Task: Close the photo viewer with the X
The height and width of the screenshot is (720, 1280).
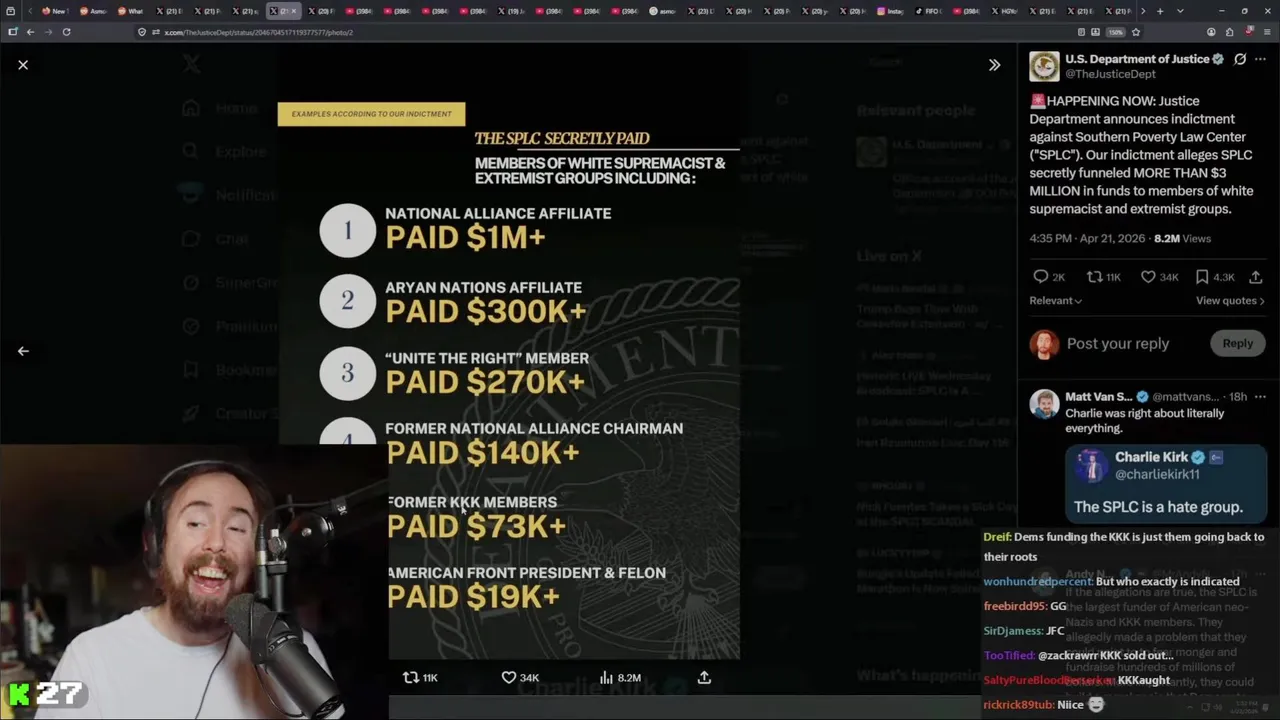Action: (x=23, y=65)
